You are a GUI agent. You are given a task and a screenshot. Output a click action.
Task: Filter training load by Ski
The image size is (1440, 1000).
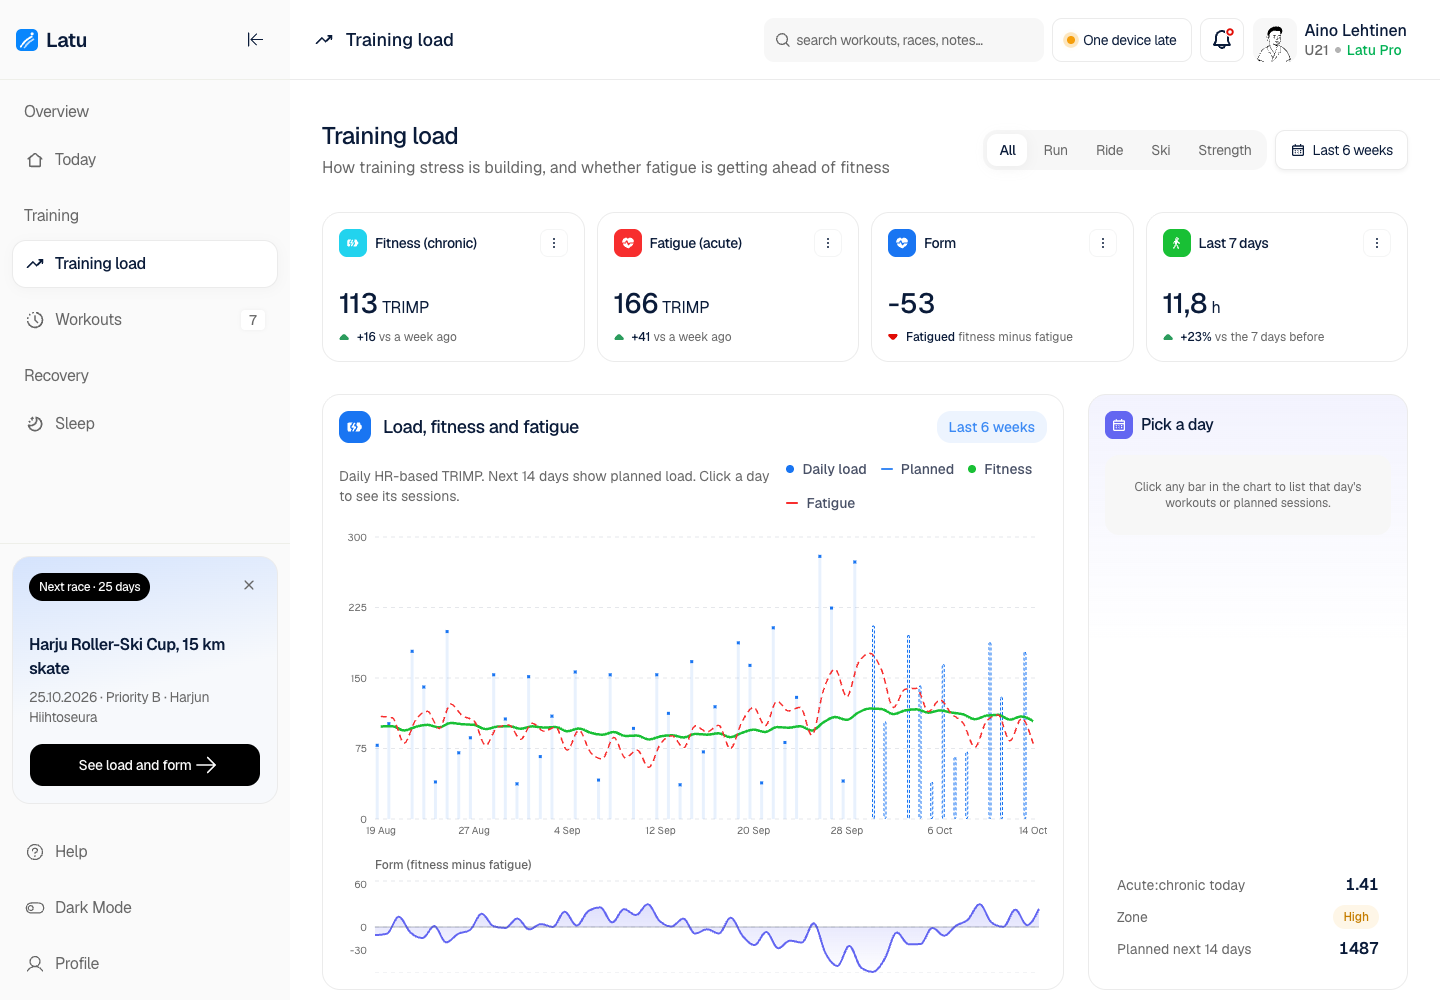(x=1161, y=150)
